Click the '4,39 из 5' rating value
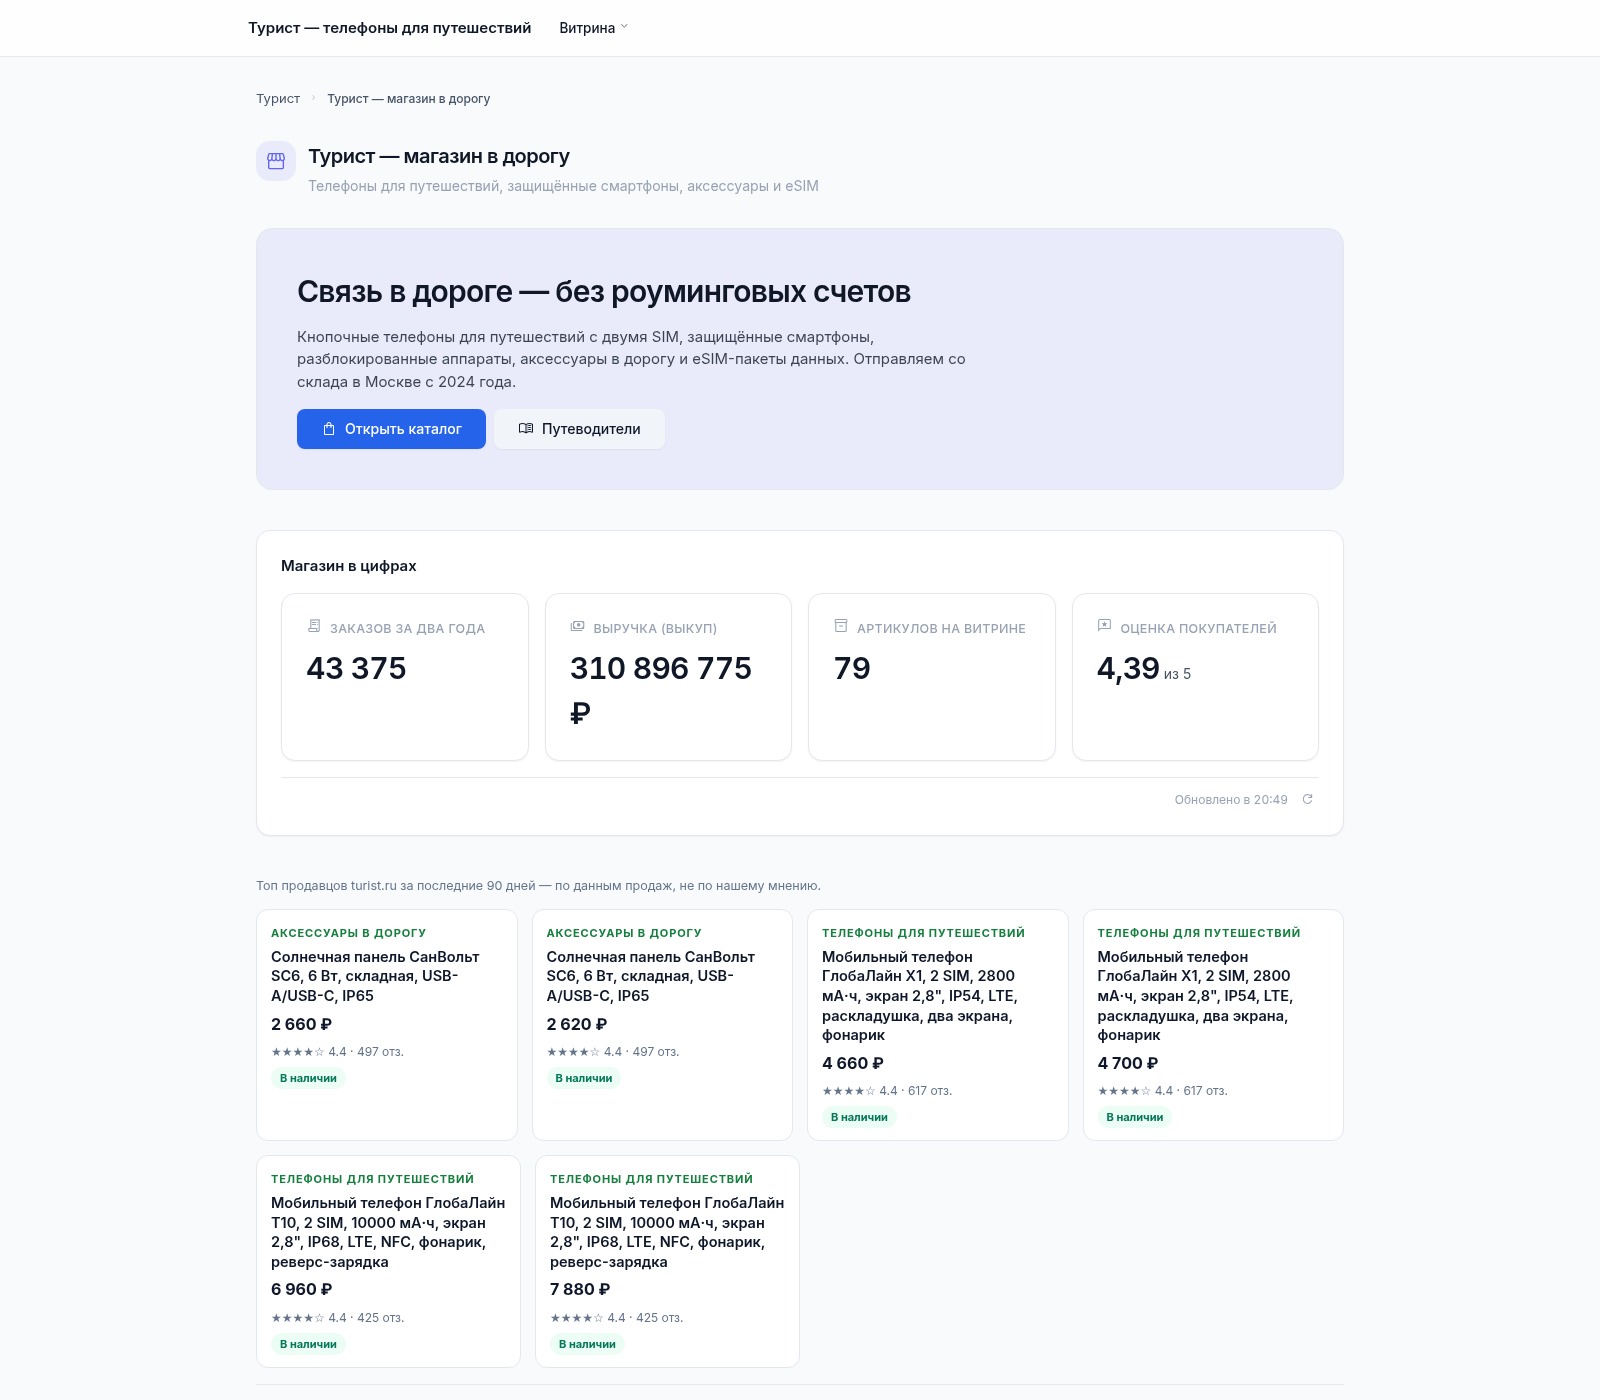The image size is (1600, 1400). [x=1144, y=668]
